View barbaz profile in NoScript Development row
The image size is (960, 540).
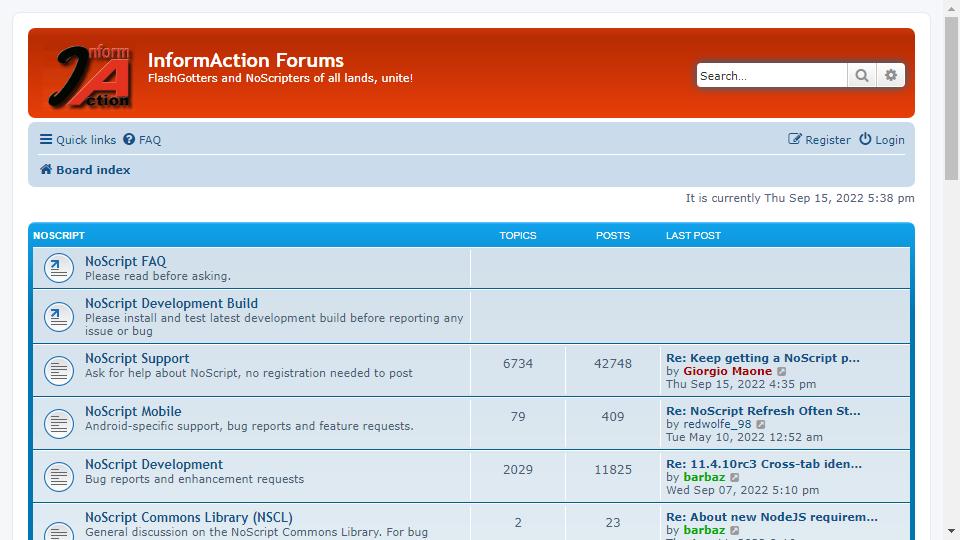pos(704,477)
